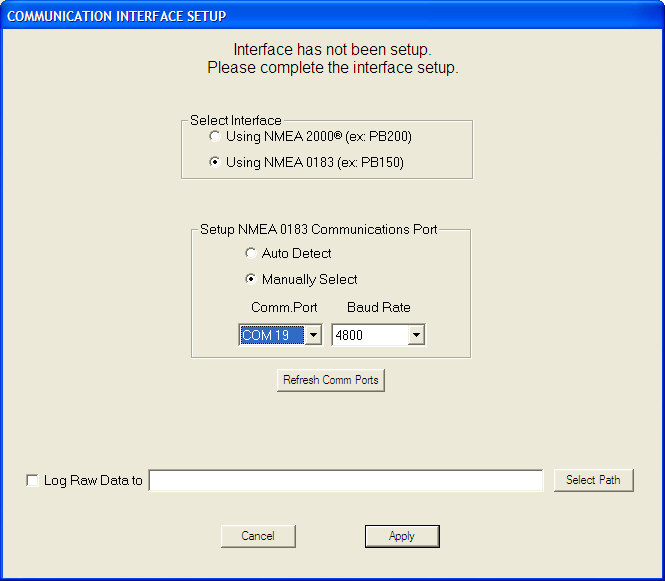Click the Select Path button
Screen dimensions: 665x581
click(x=593, y=481)
